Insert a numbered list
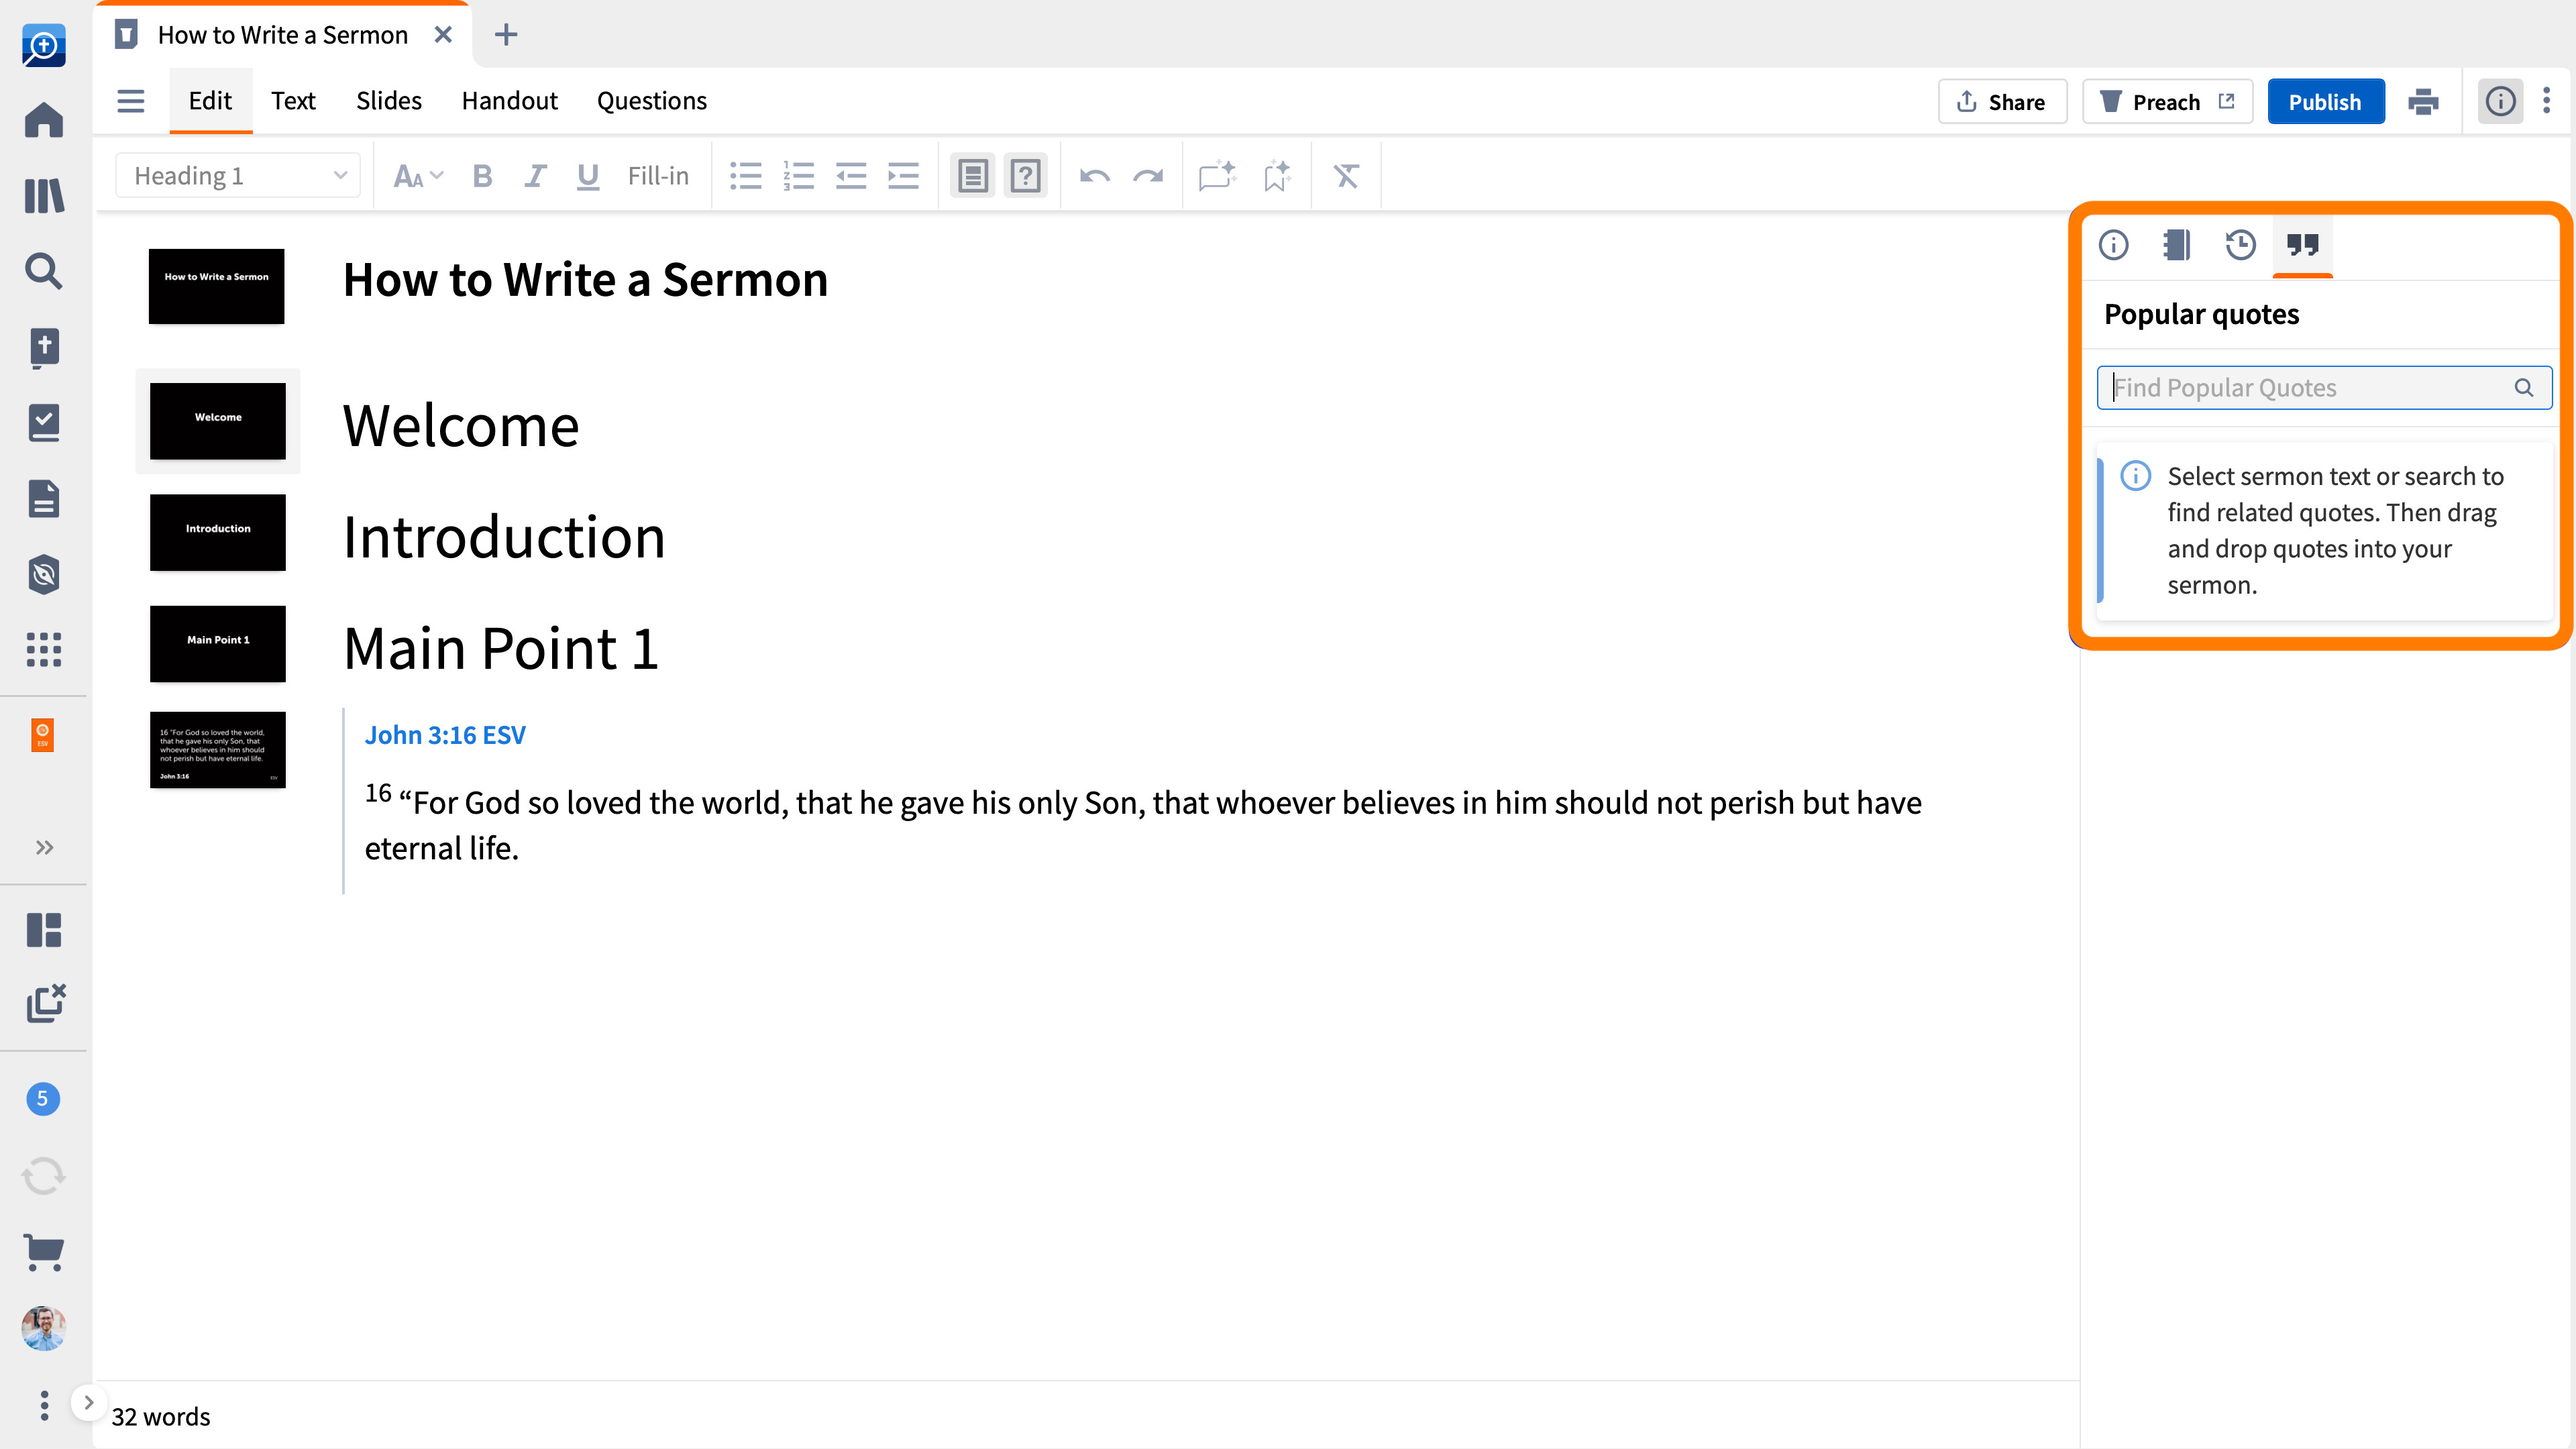Screen dimensions: 2576x1449 point(798,176)
